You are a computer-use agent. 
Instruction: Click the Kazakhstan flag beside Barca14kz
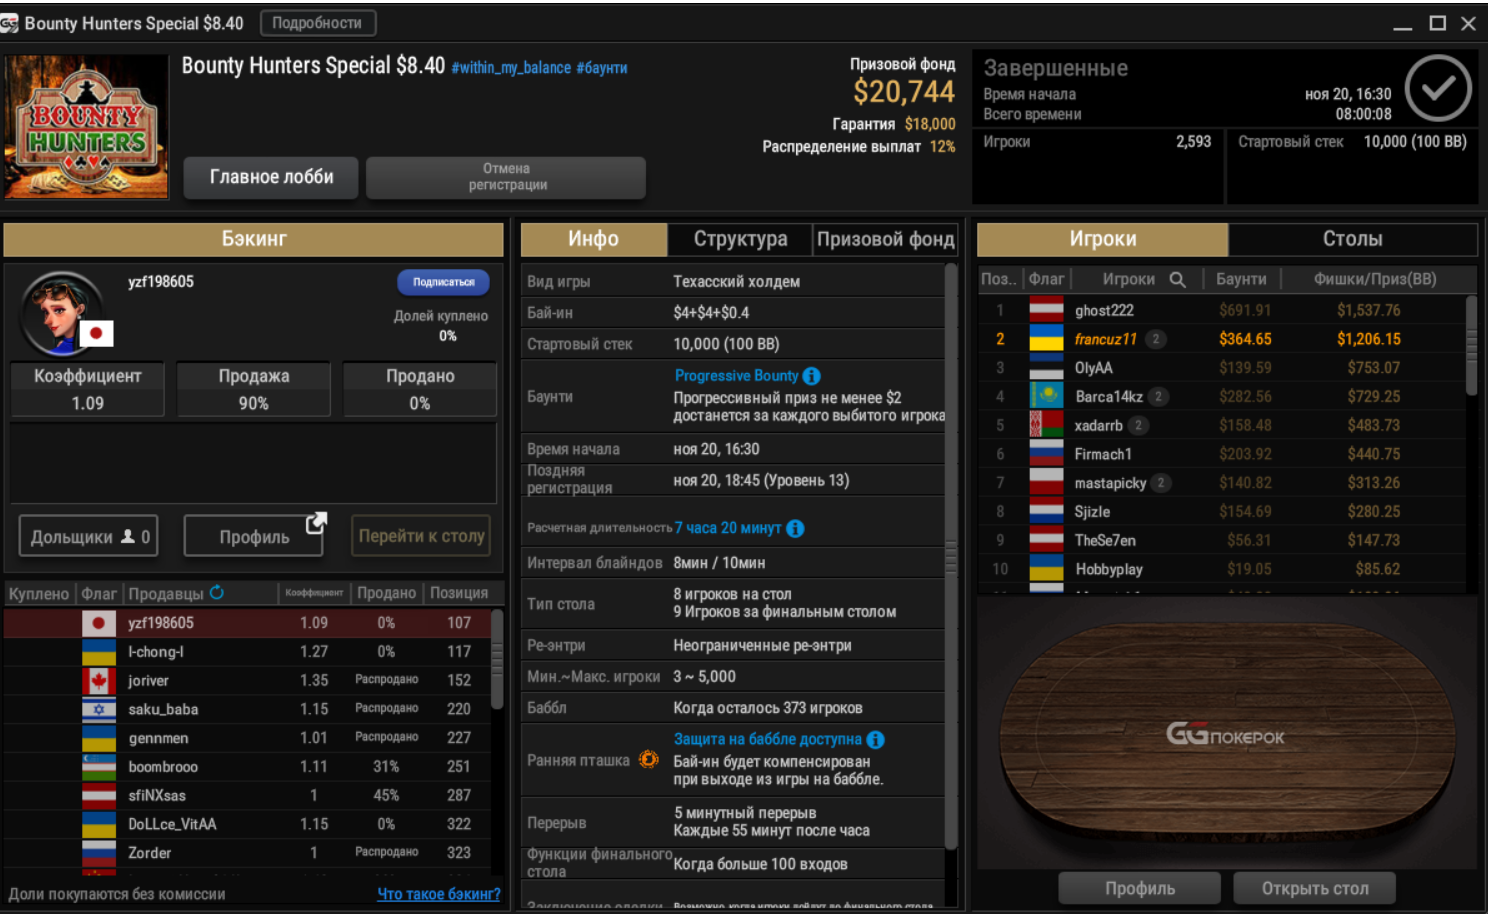[x=1046, y=397]
